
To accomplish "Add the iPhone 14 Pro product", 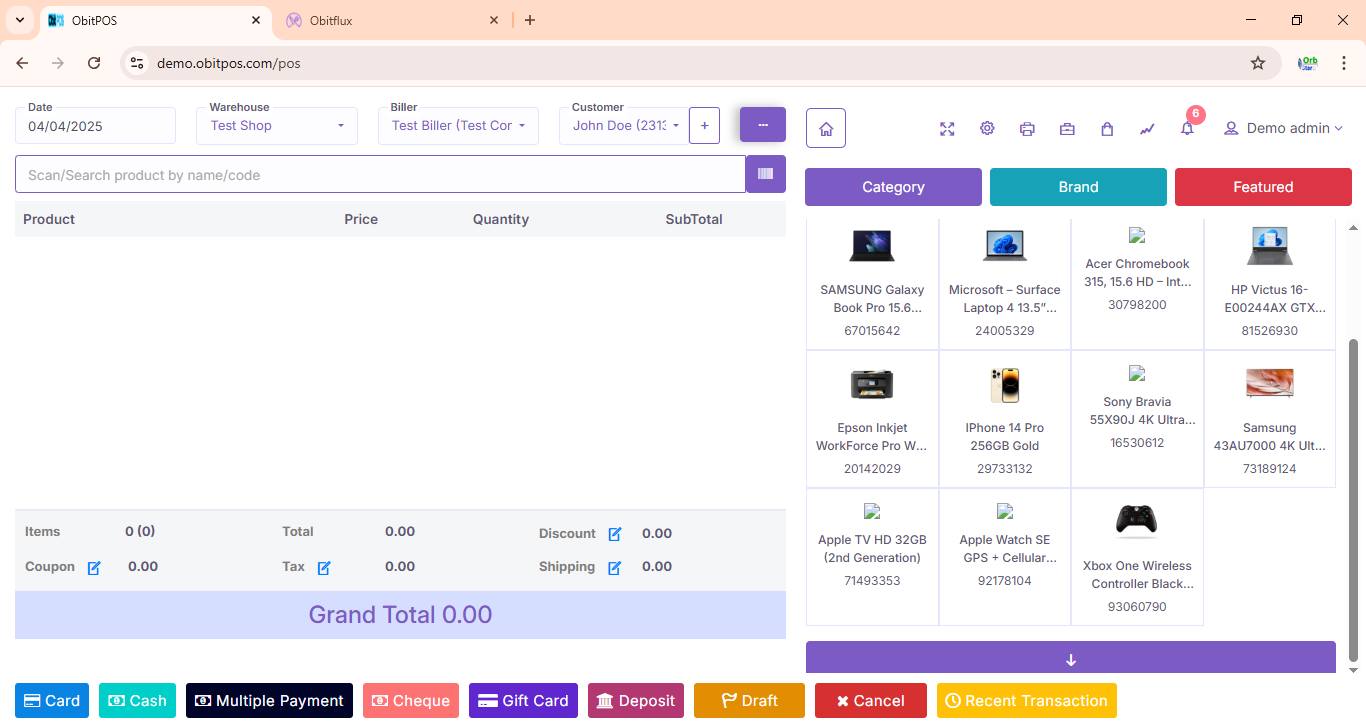I will (x=1004, y=419).
